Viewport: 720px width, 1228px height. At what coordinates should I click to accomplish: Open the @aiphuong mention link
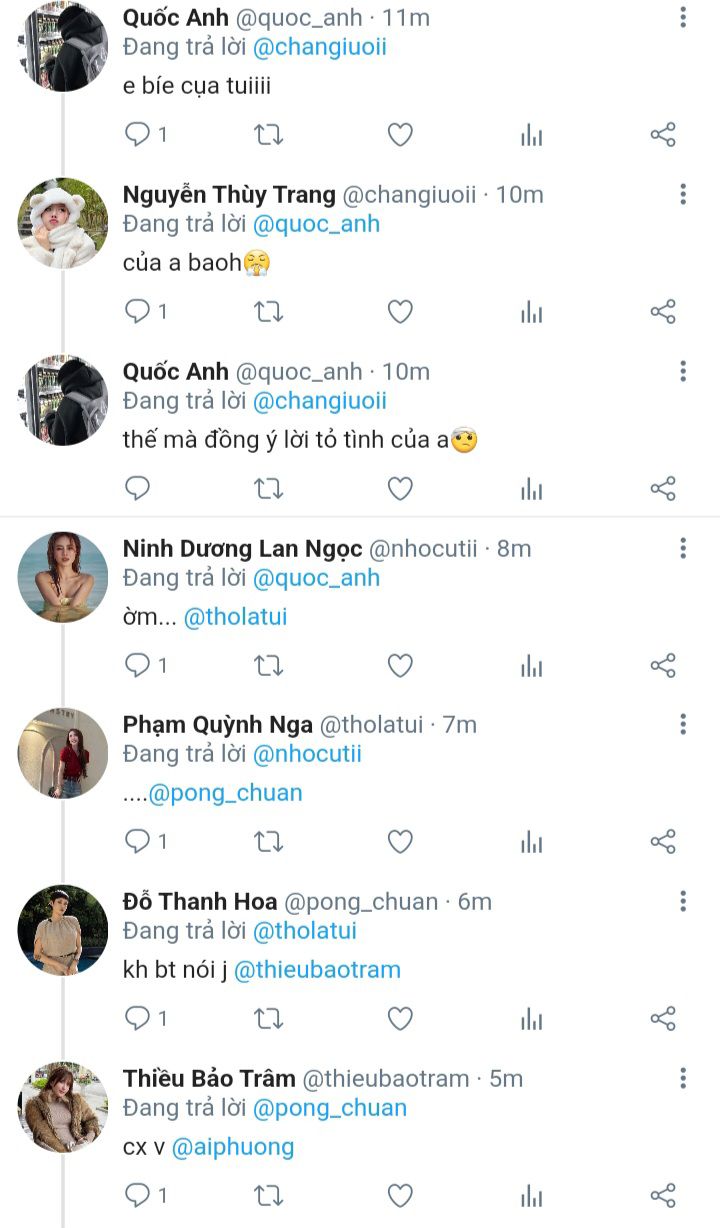[x=233, y=1147]
